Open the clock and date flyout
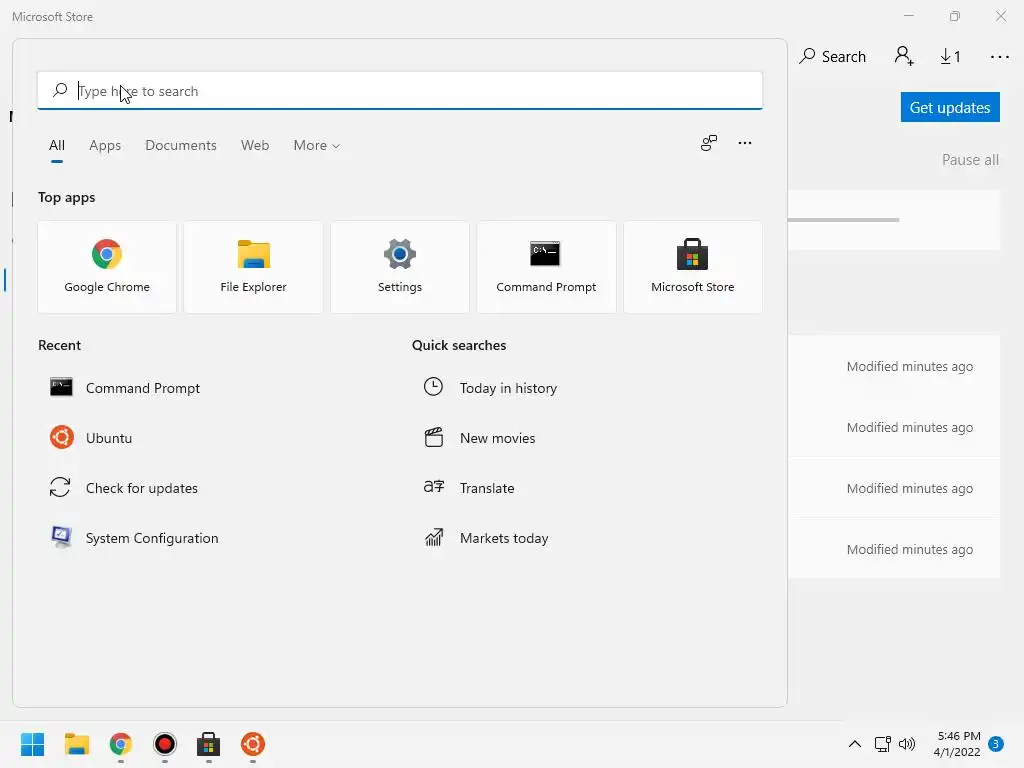1024x768 pixels. [957, 744]
